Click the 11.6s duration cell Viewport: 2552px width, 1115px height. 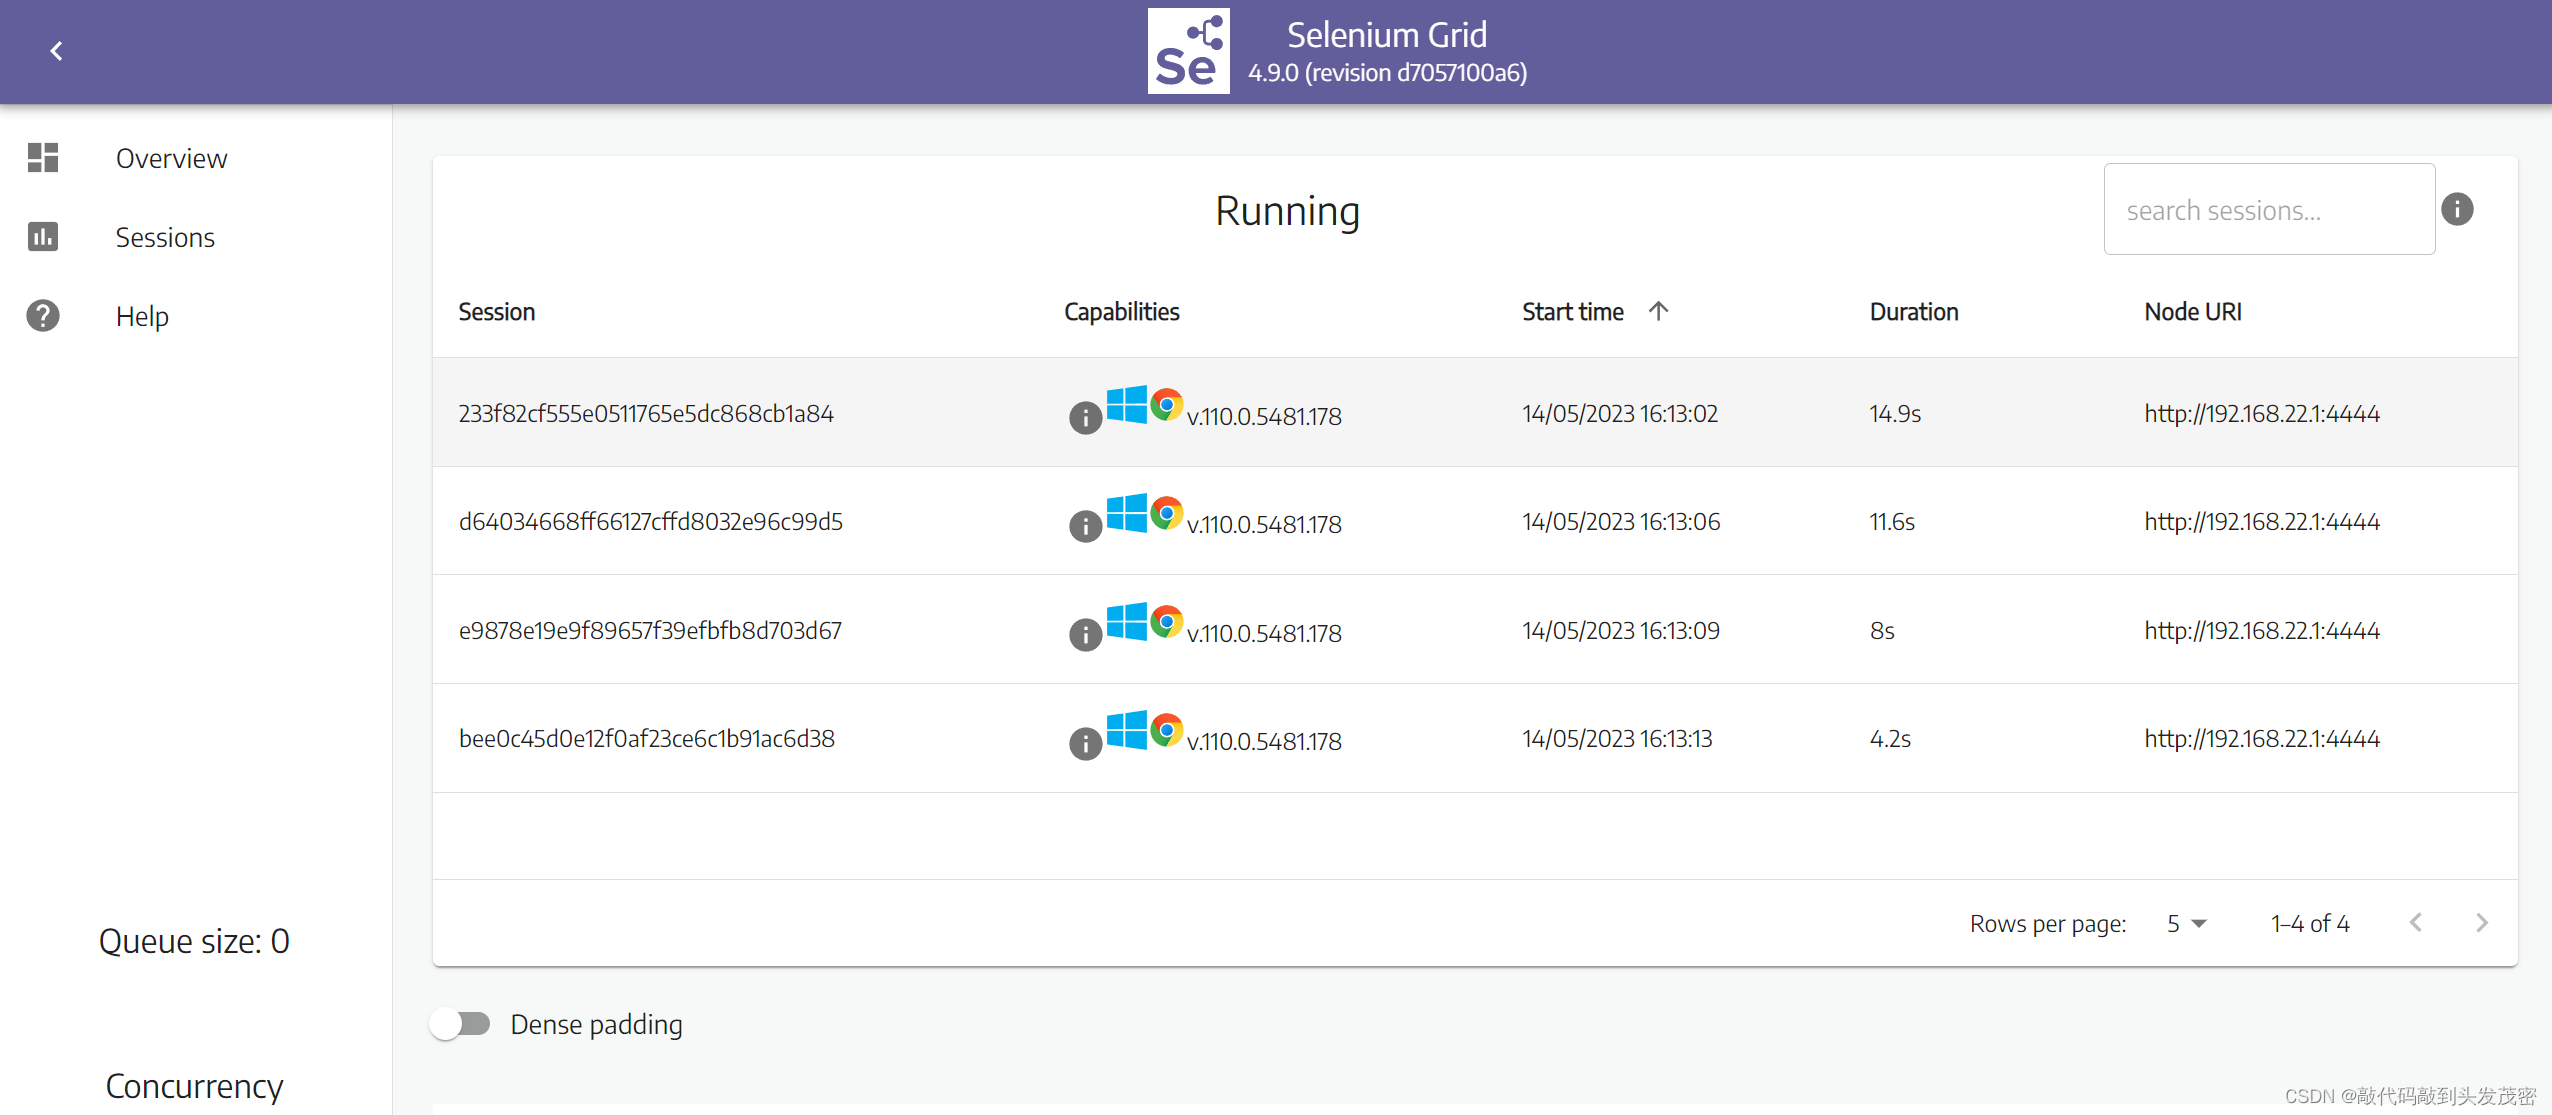click(1892, 521)
